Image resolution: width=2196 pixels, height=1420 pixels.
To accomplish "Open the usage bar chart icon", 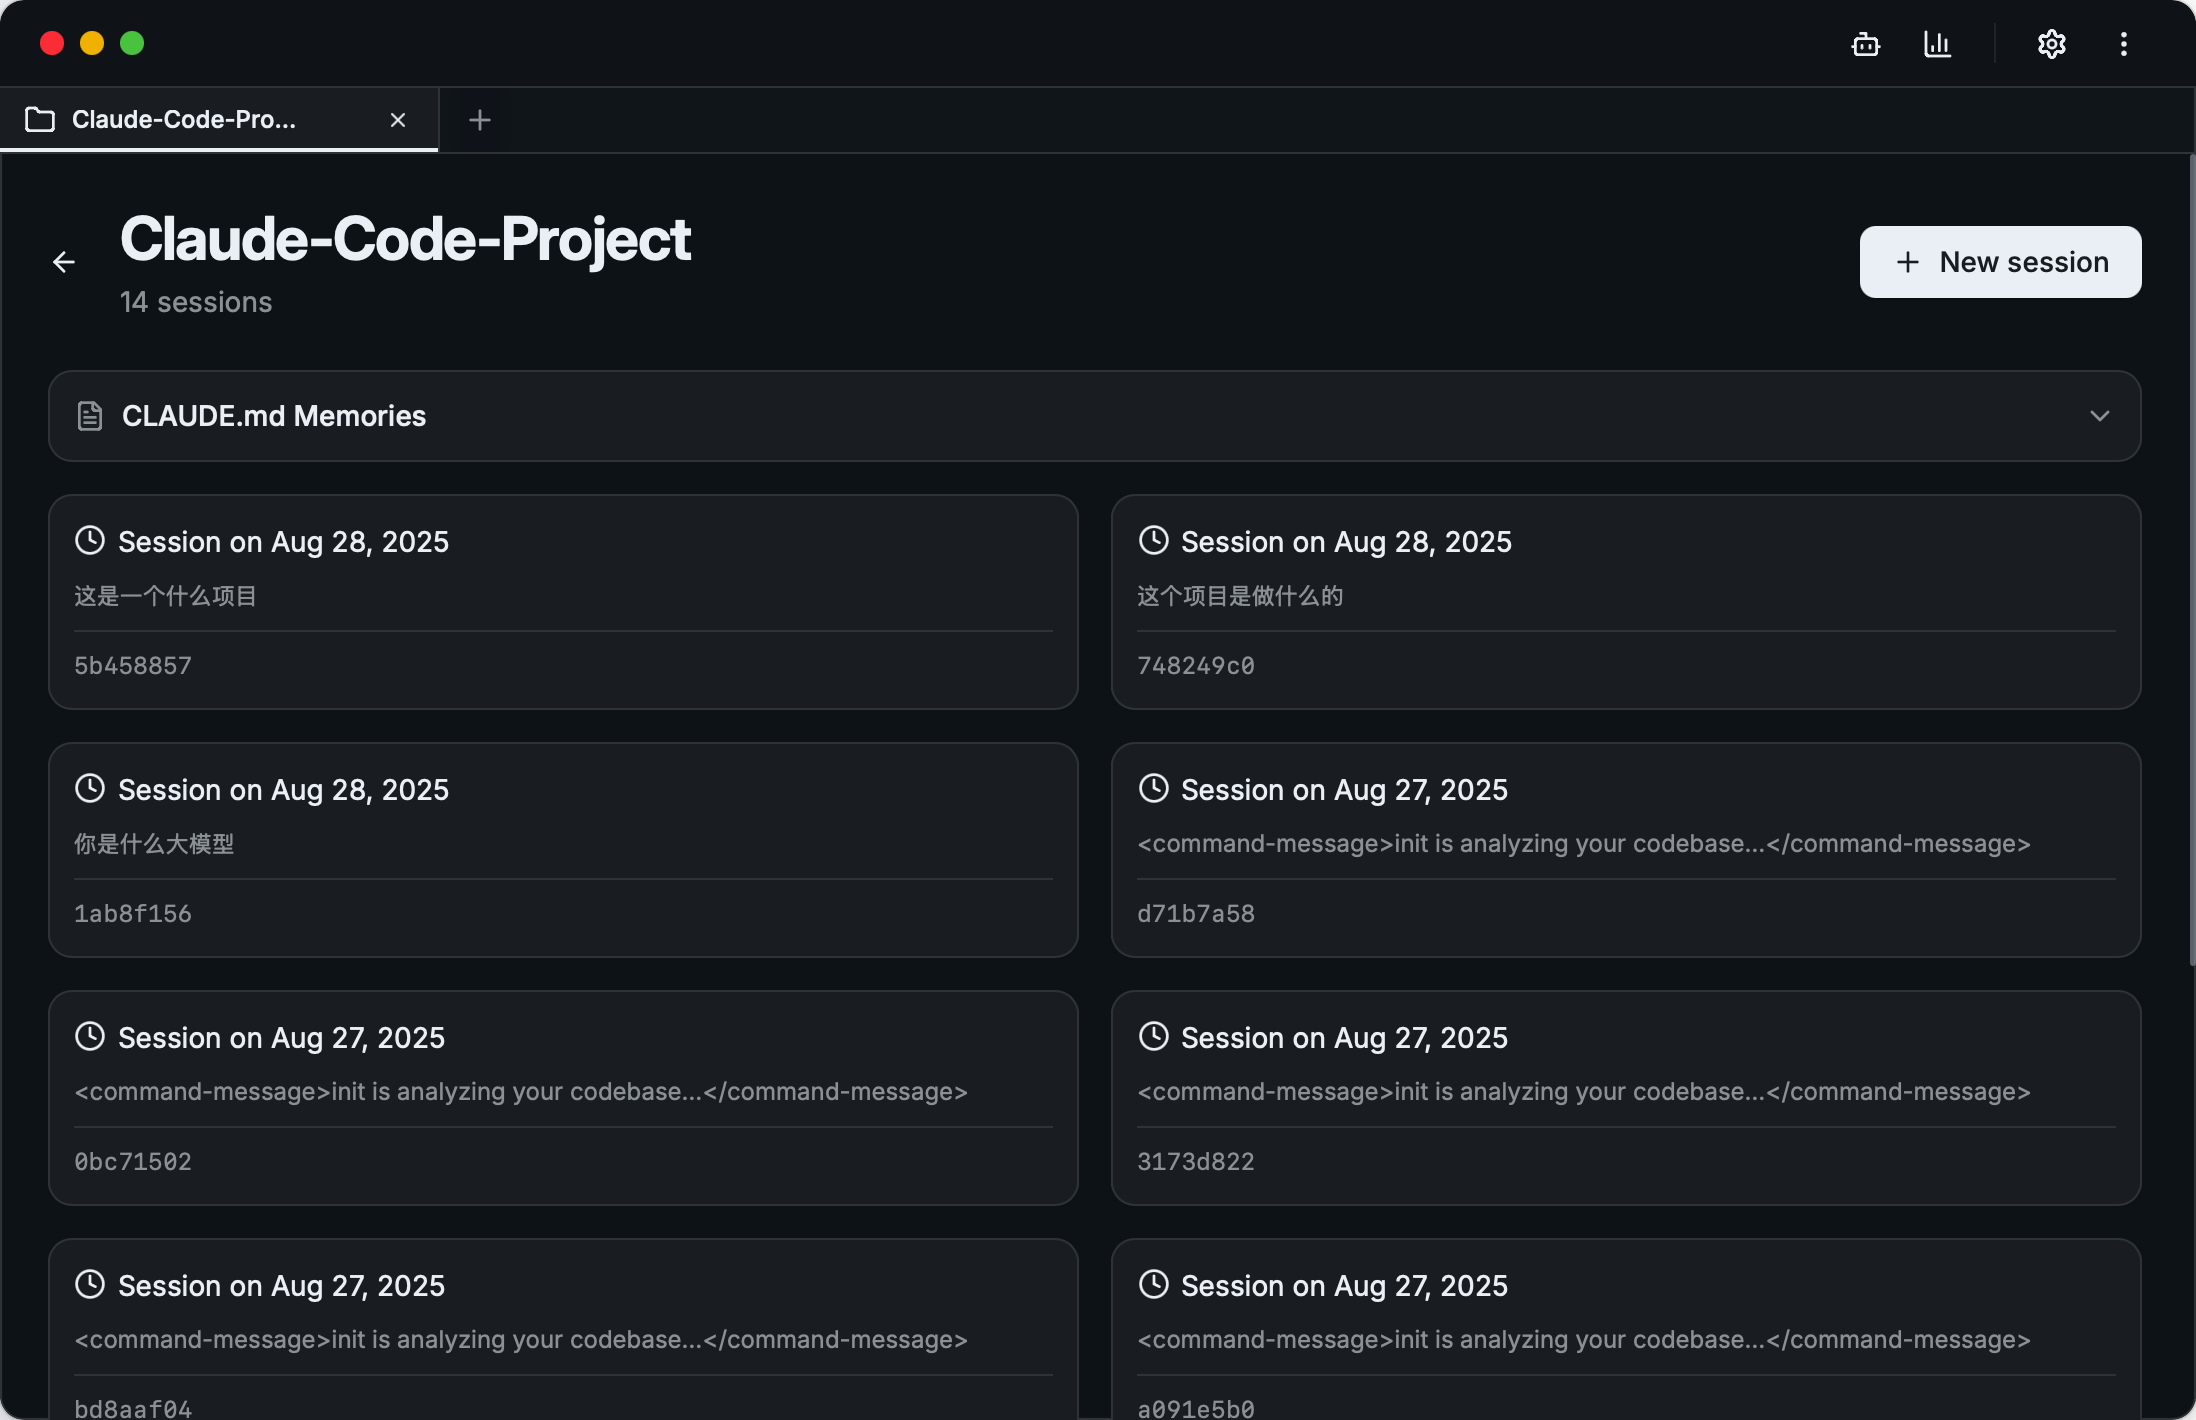I will pos(1937,44).
